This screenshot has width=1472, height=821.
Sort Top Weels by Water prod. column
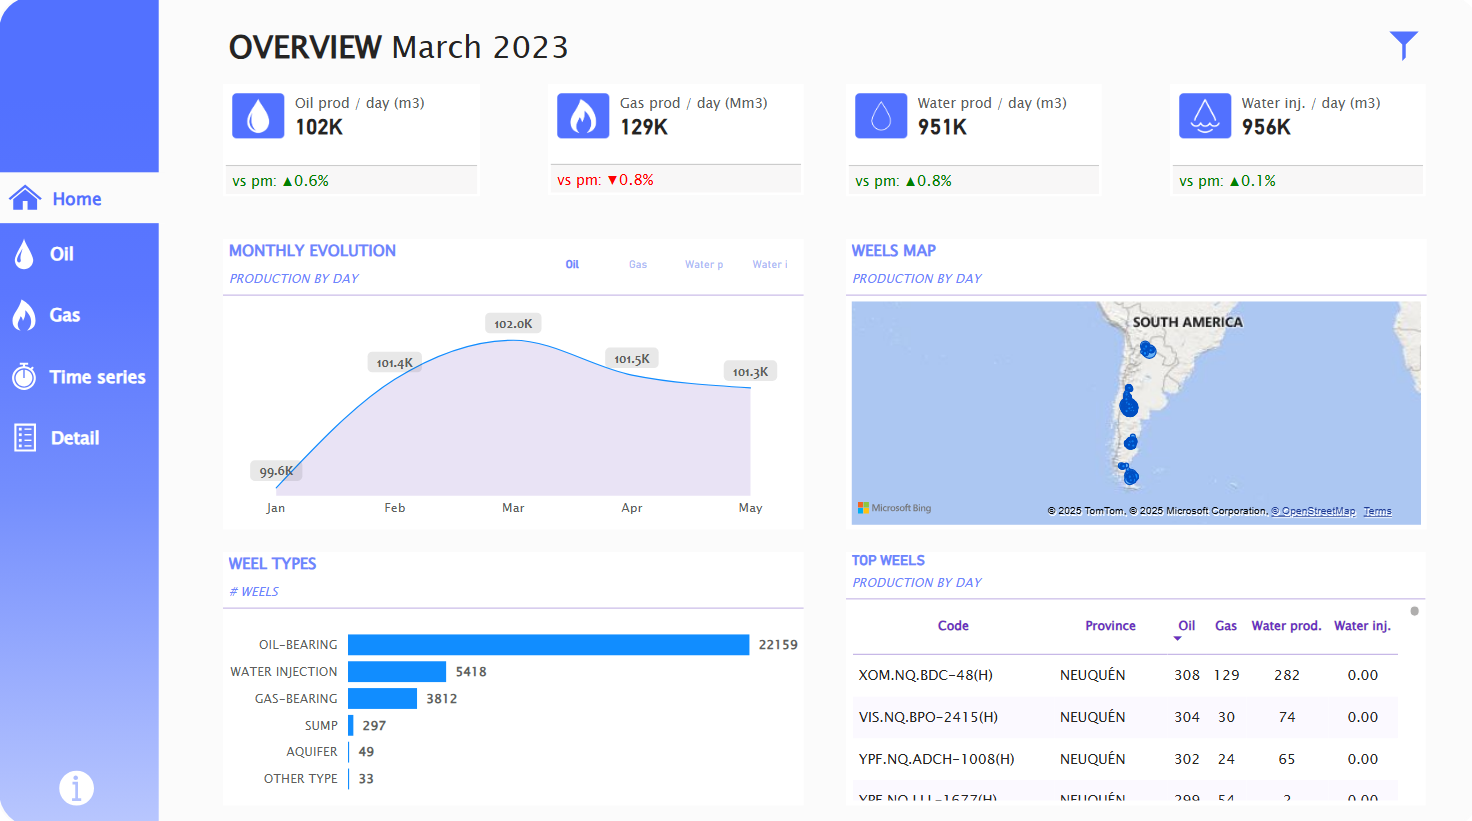pyautogui.click(x=1287, y=625)
